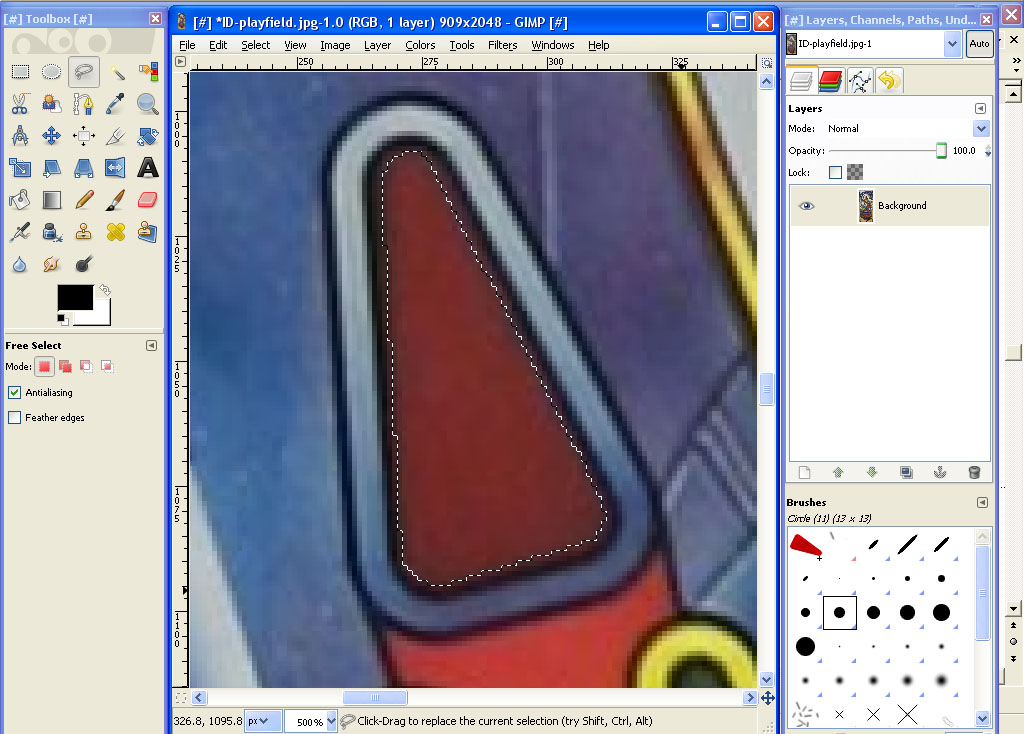Hide the Background layer via eye icon
Image resolution: width=1024 pixels, height=734 pixels.
[807, 206]
